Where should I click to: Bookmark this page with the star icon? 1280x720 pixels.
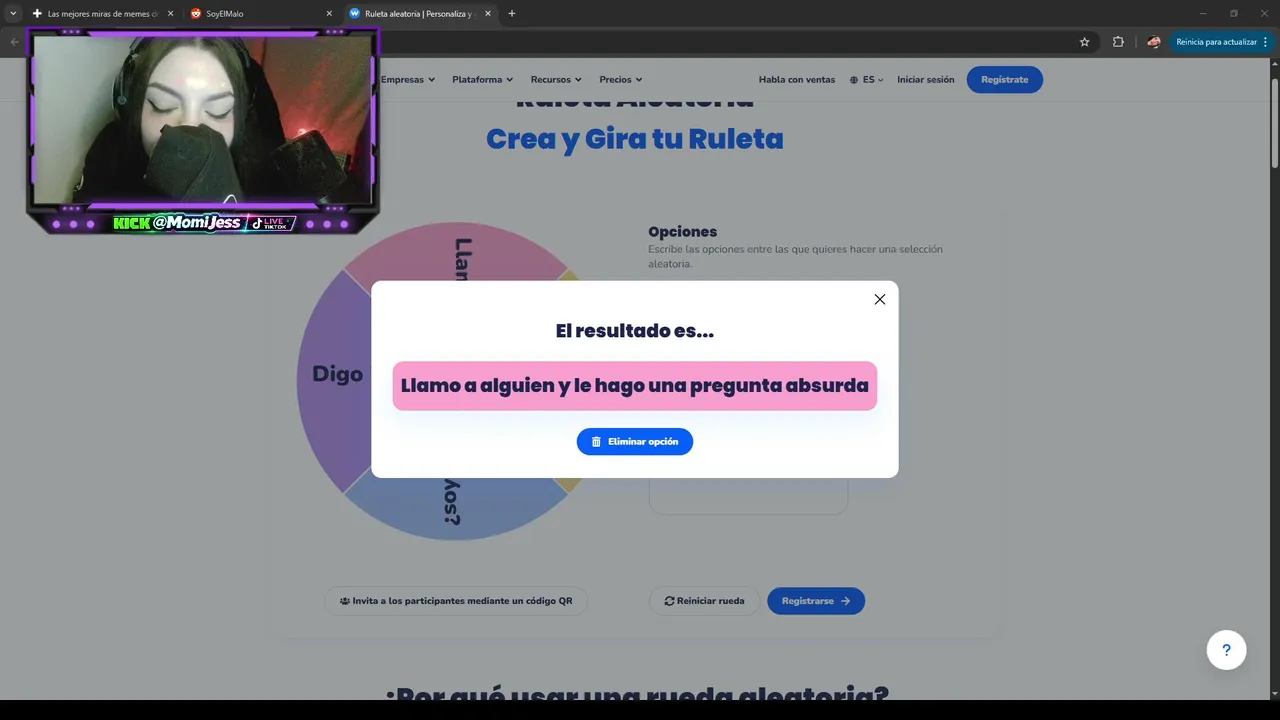point(1084,42)
